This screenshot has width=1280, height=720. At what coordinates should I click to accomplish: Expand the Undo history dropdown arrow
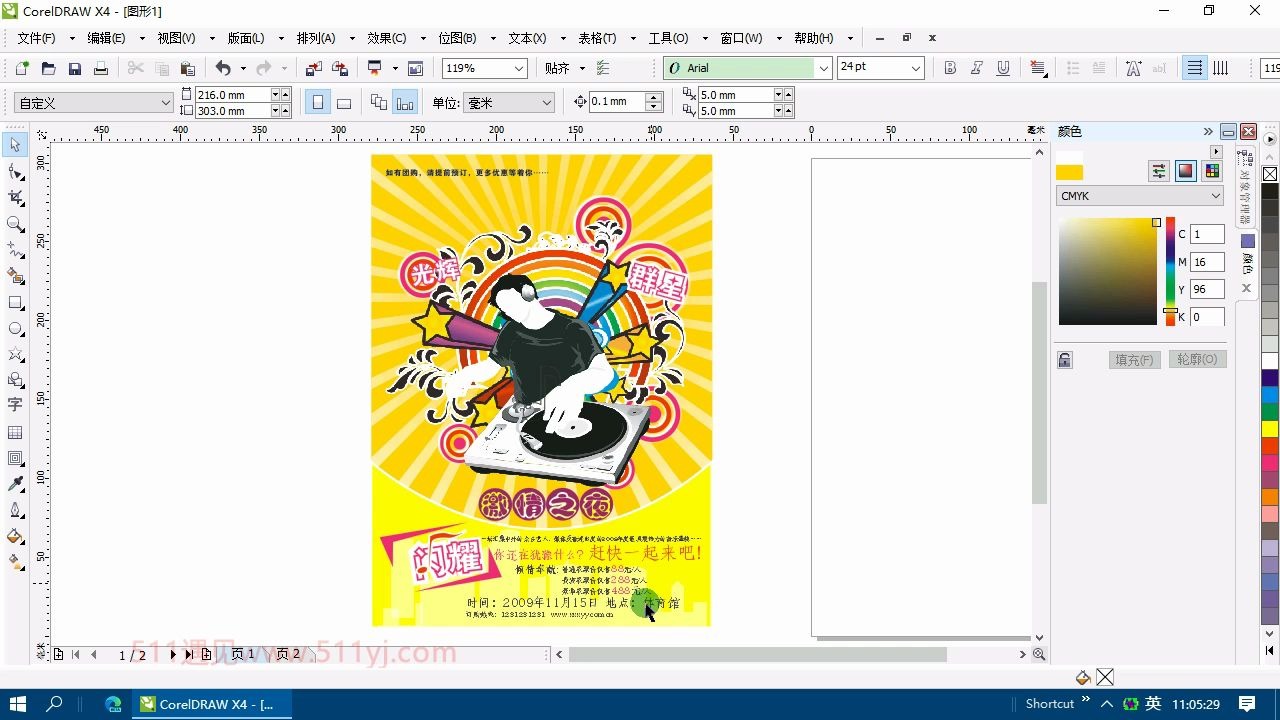coord(243,68)
